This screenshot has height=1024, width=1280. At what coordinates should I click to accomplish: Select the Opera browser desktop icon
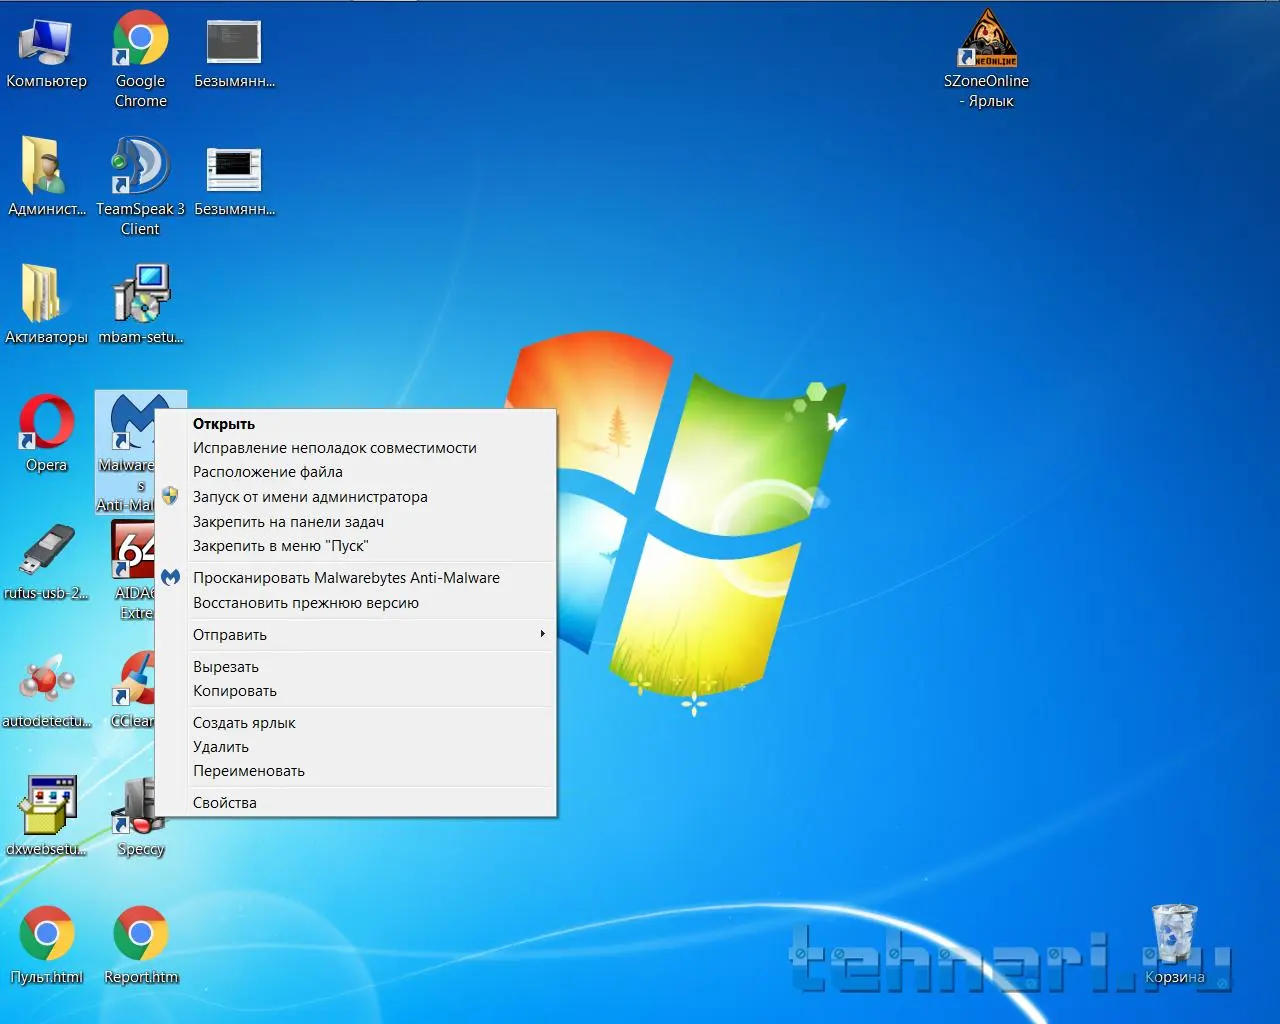tap(46, 424)
